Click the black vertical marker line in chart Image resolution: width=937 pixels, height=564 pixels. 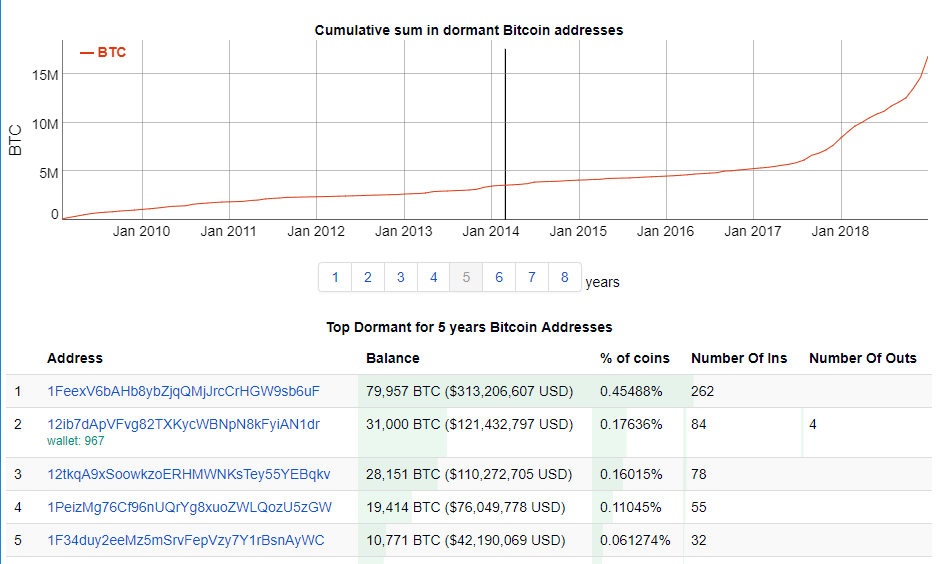pos(505,134)
